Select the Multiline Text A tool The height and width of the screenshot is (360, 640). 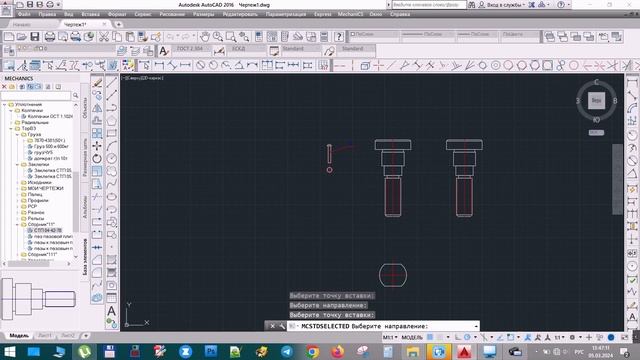[111, 311]
